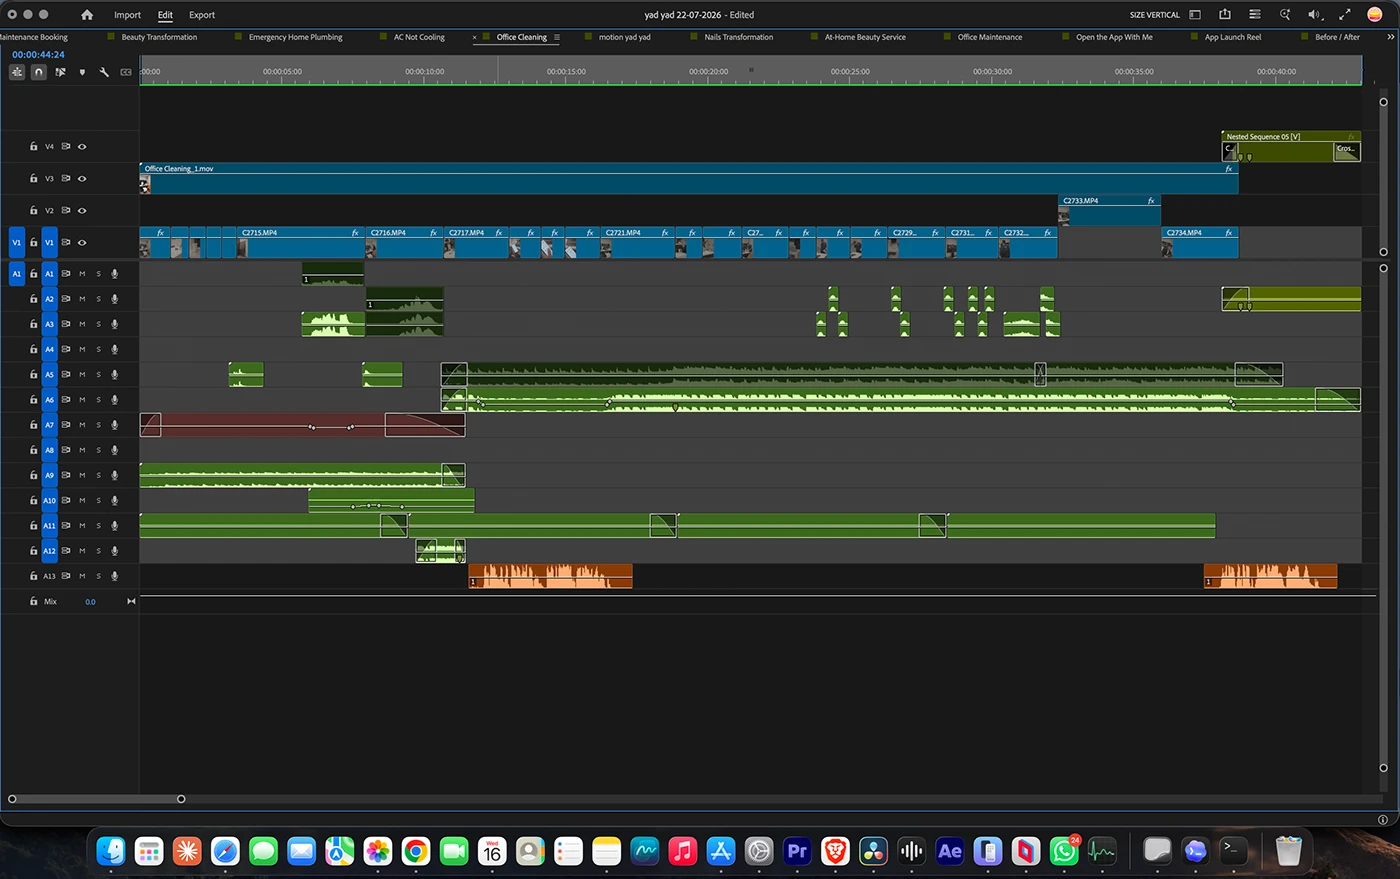Open Premiere Pro from the Dock
Screen dimensions: 1400x879
pos(797,851)
